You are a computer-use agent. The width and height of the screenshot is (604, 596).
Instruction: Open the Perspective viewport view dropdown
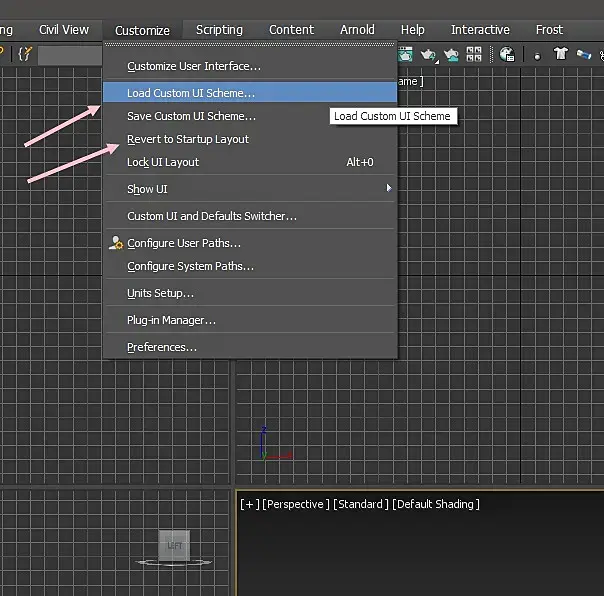pos(293,504)
